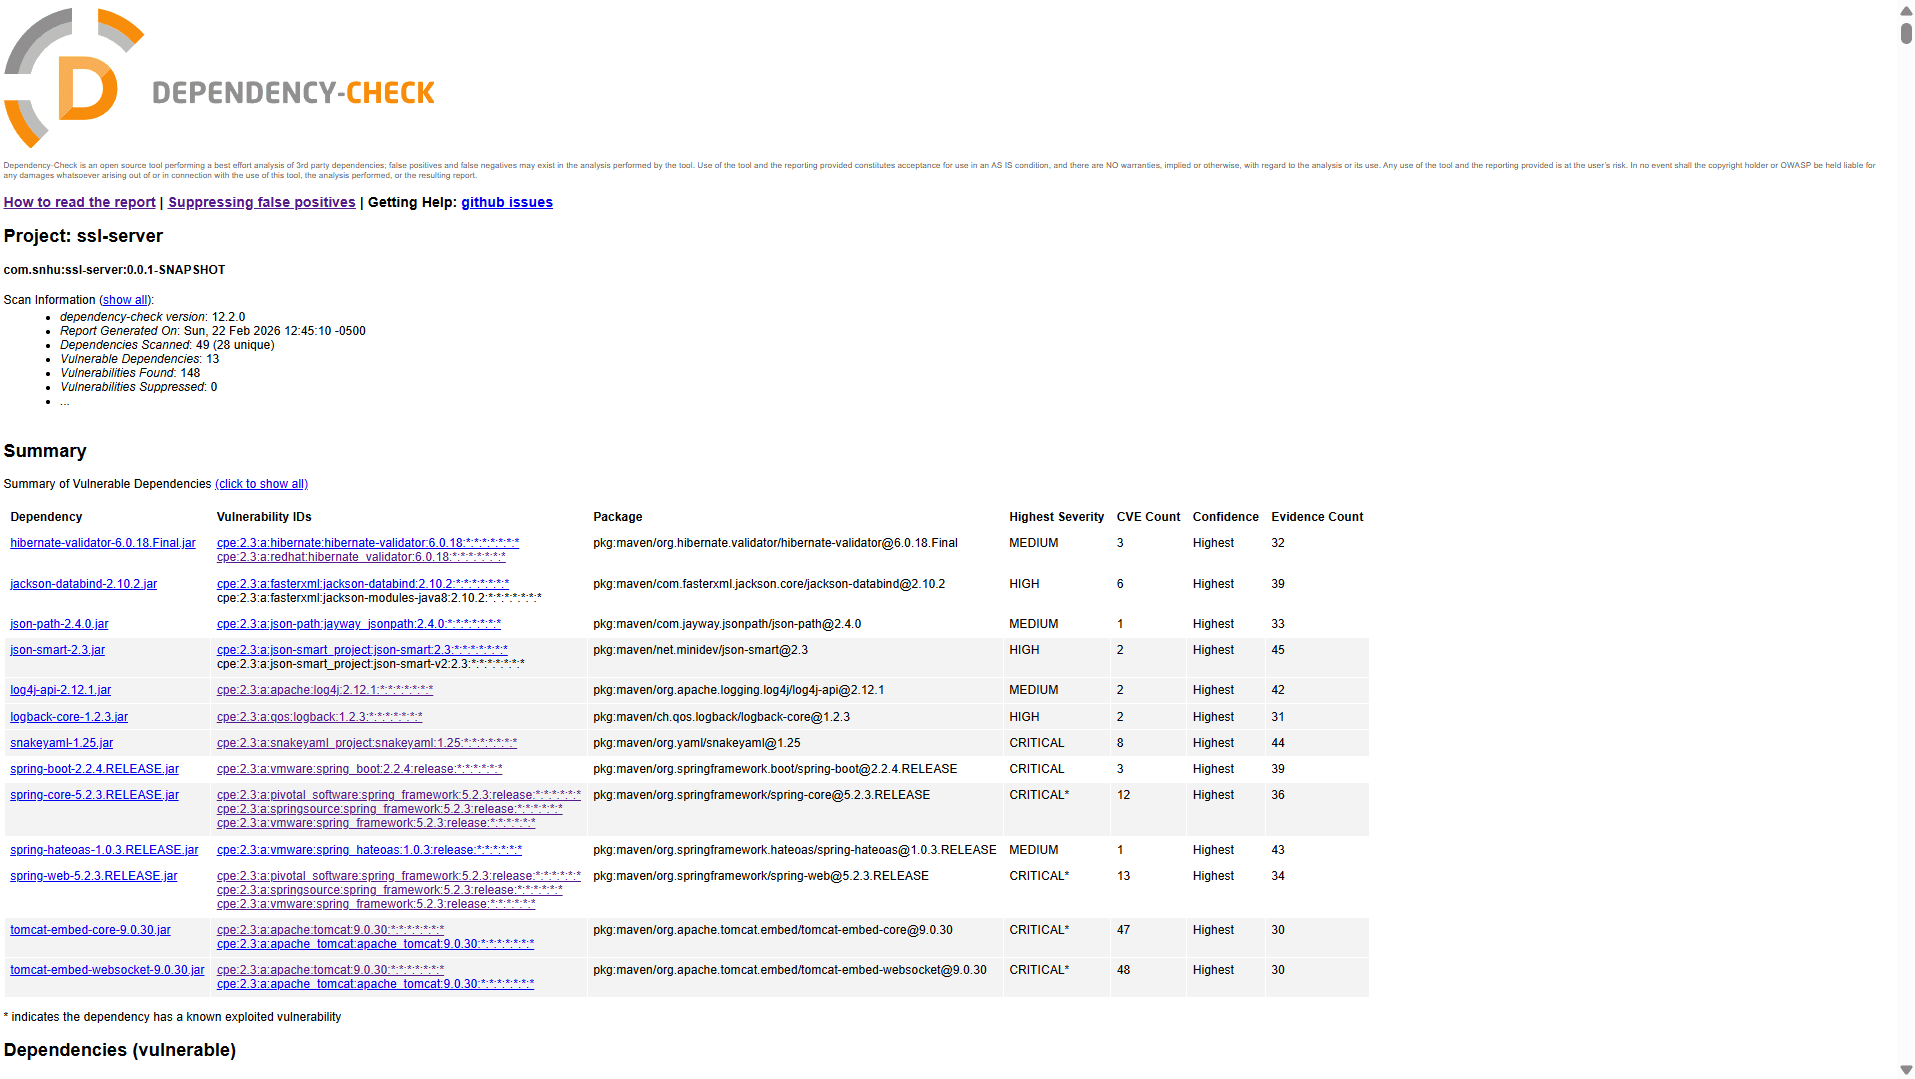
Task: Sort table by Evidence Count header
Action: (x=1317, y=517)
